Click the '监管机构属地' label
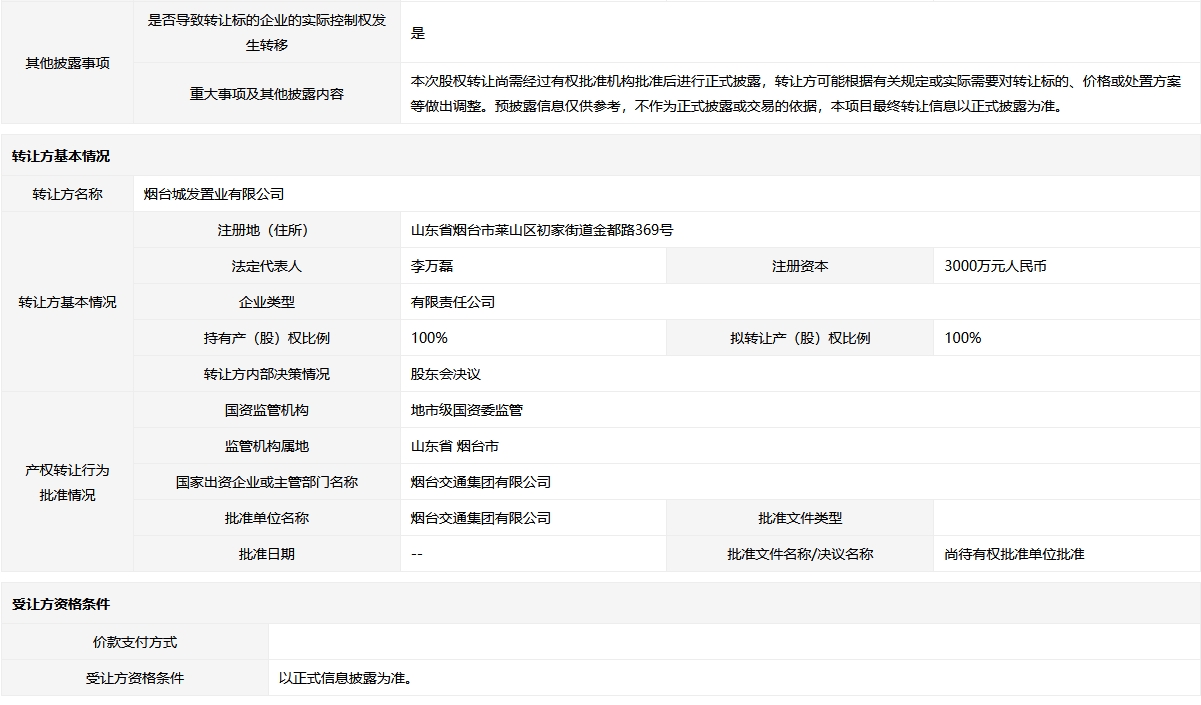The image size is (1201, 705). click(x=266, y=446)
